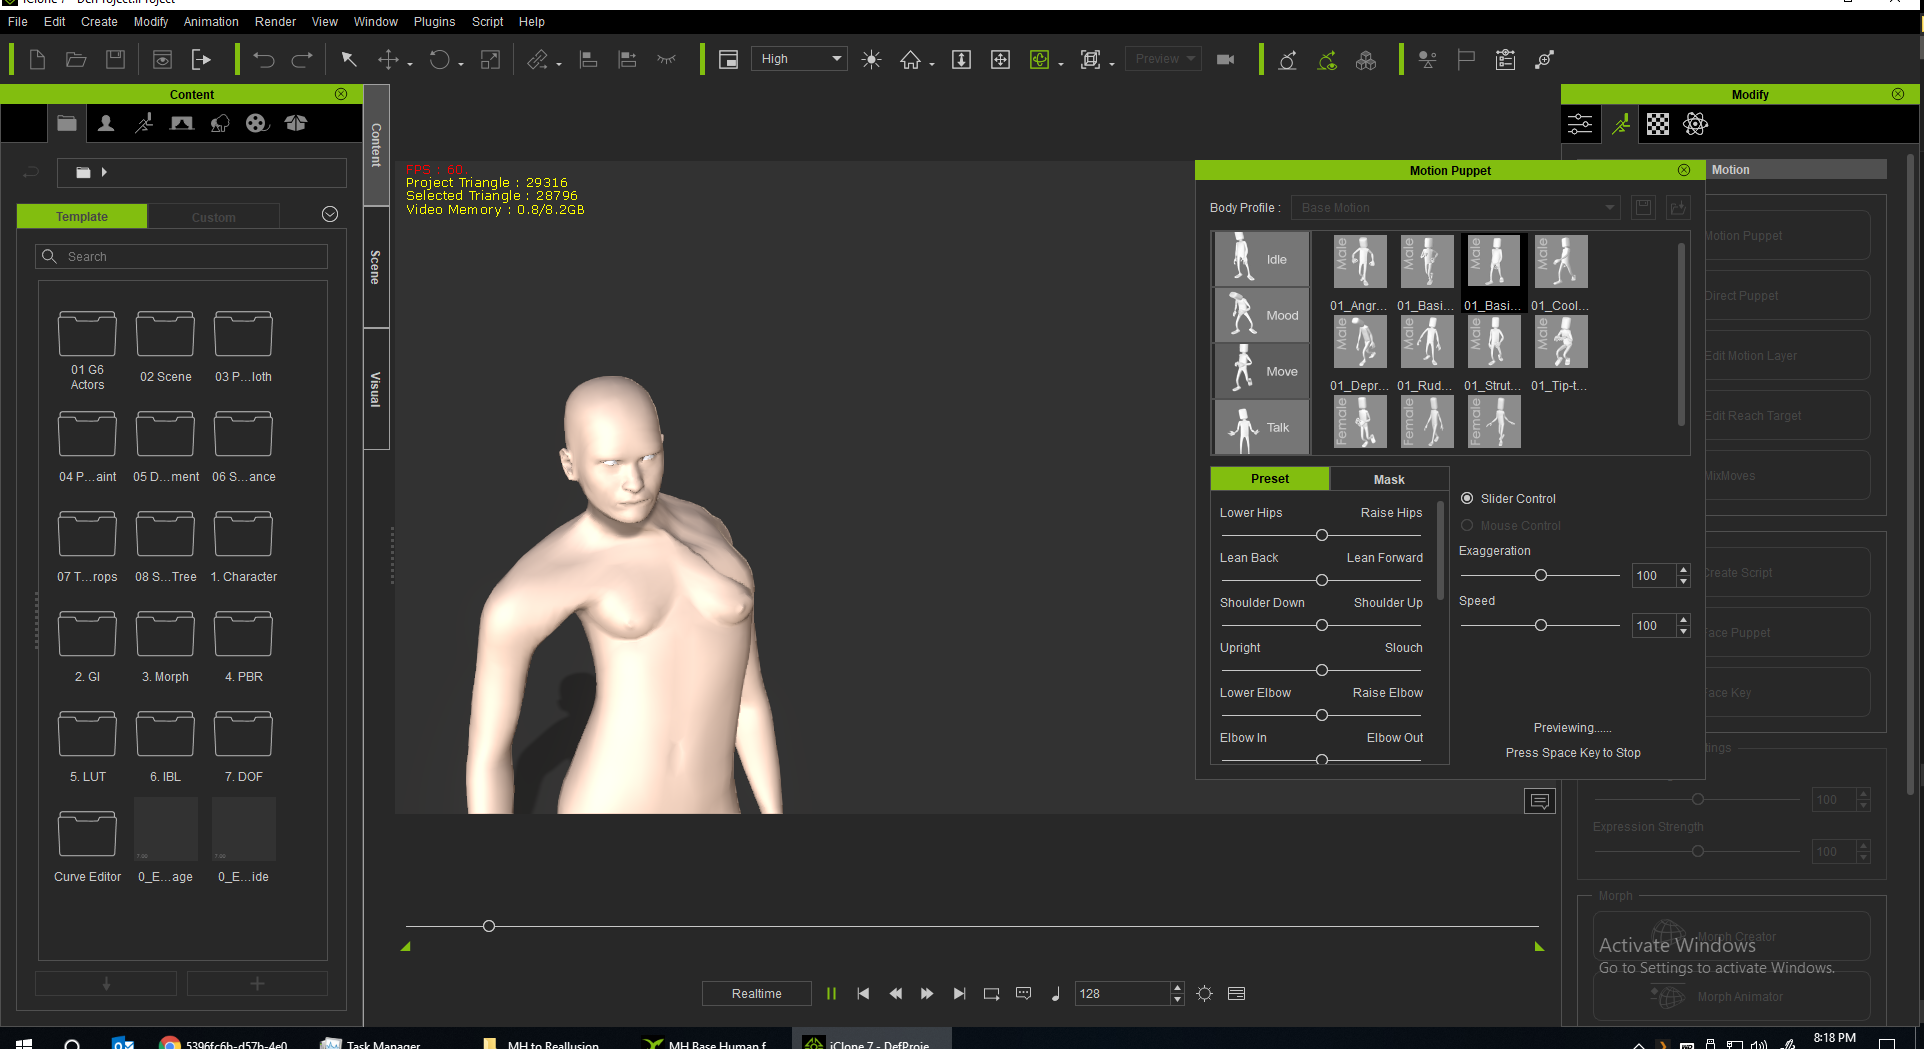Expand Content panel options chevron

(x=330, y=215)
